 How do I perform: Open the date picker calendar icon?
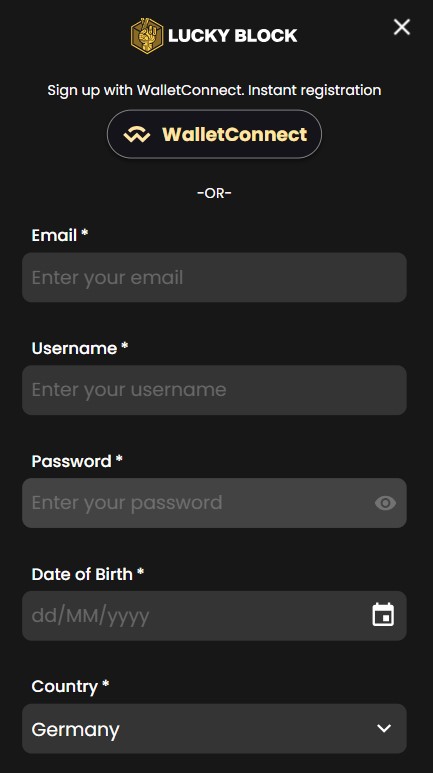tap(383, 615)
